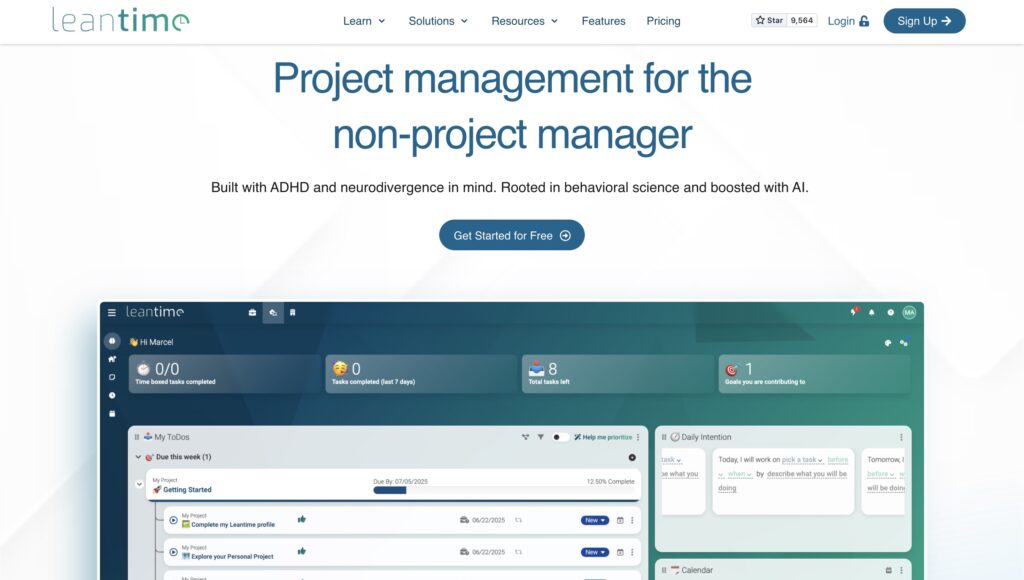Open the My ToDos widget kebab menu

pos(638,437)
